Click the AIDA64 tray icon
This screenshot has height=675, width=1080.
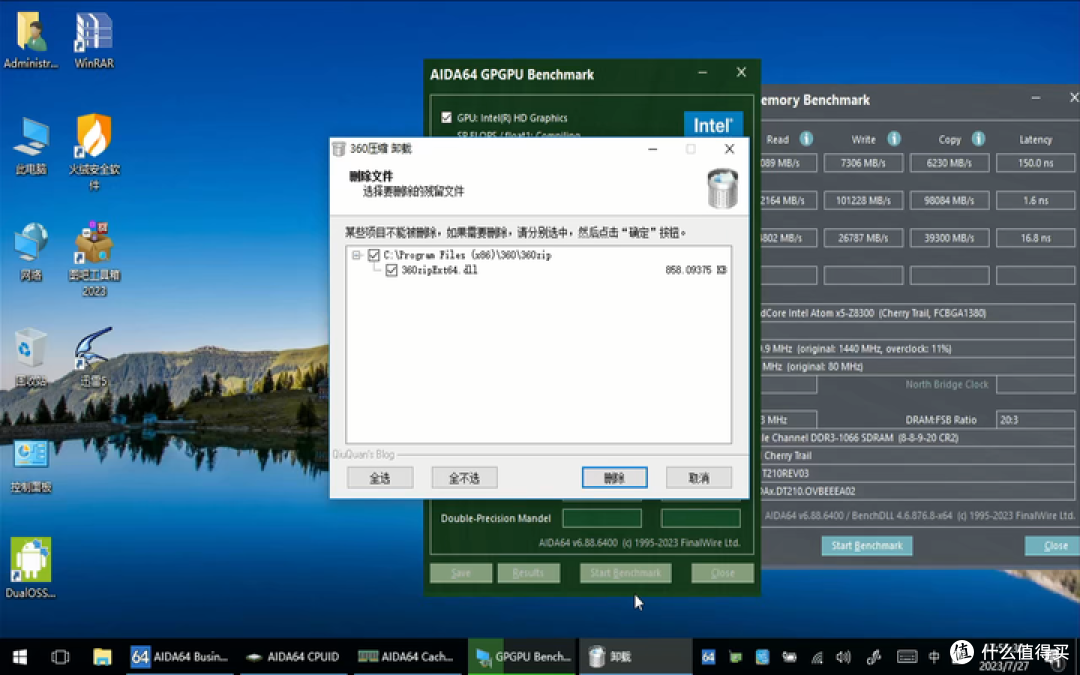(708, 657)
